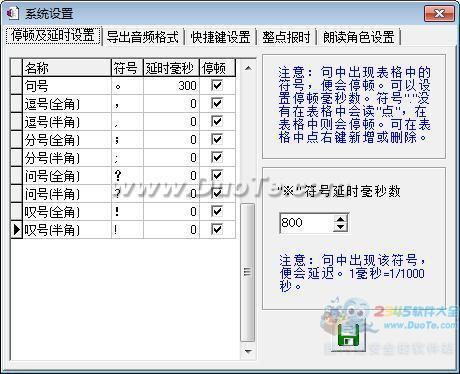Click the green floppy disk save icon
460x374 pixels.
tap(348, 336)
